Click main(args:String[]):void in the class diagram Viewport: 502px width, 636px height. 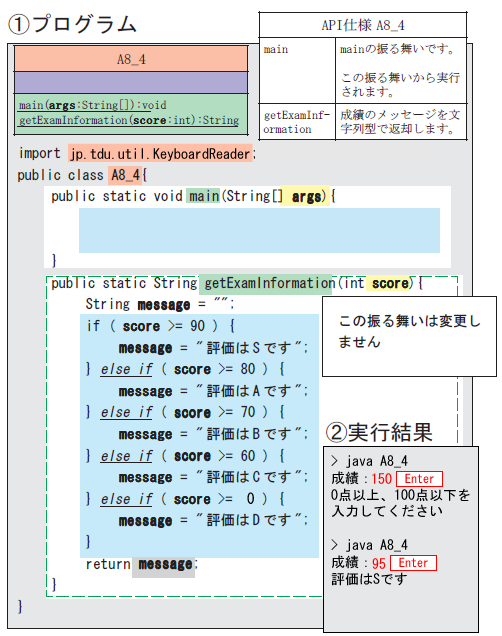(92, 105)
